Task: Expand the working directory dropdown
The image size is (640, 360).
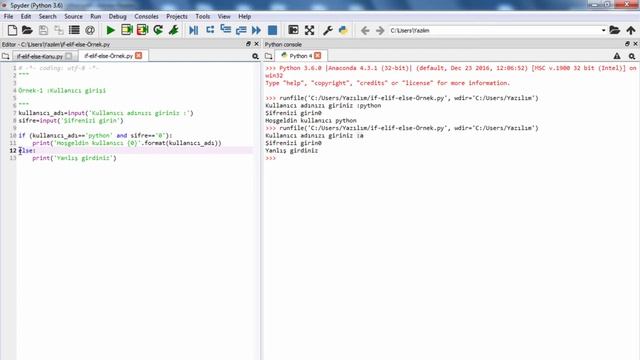Action: (603, 30)
